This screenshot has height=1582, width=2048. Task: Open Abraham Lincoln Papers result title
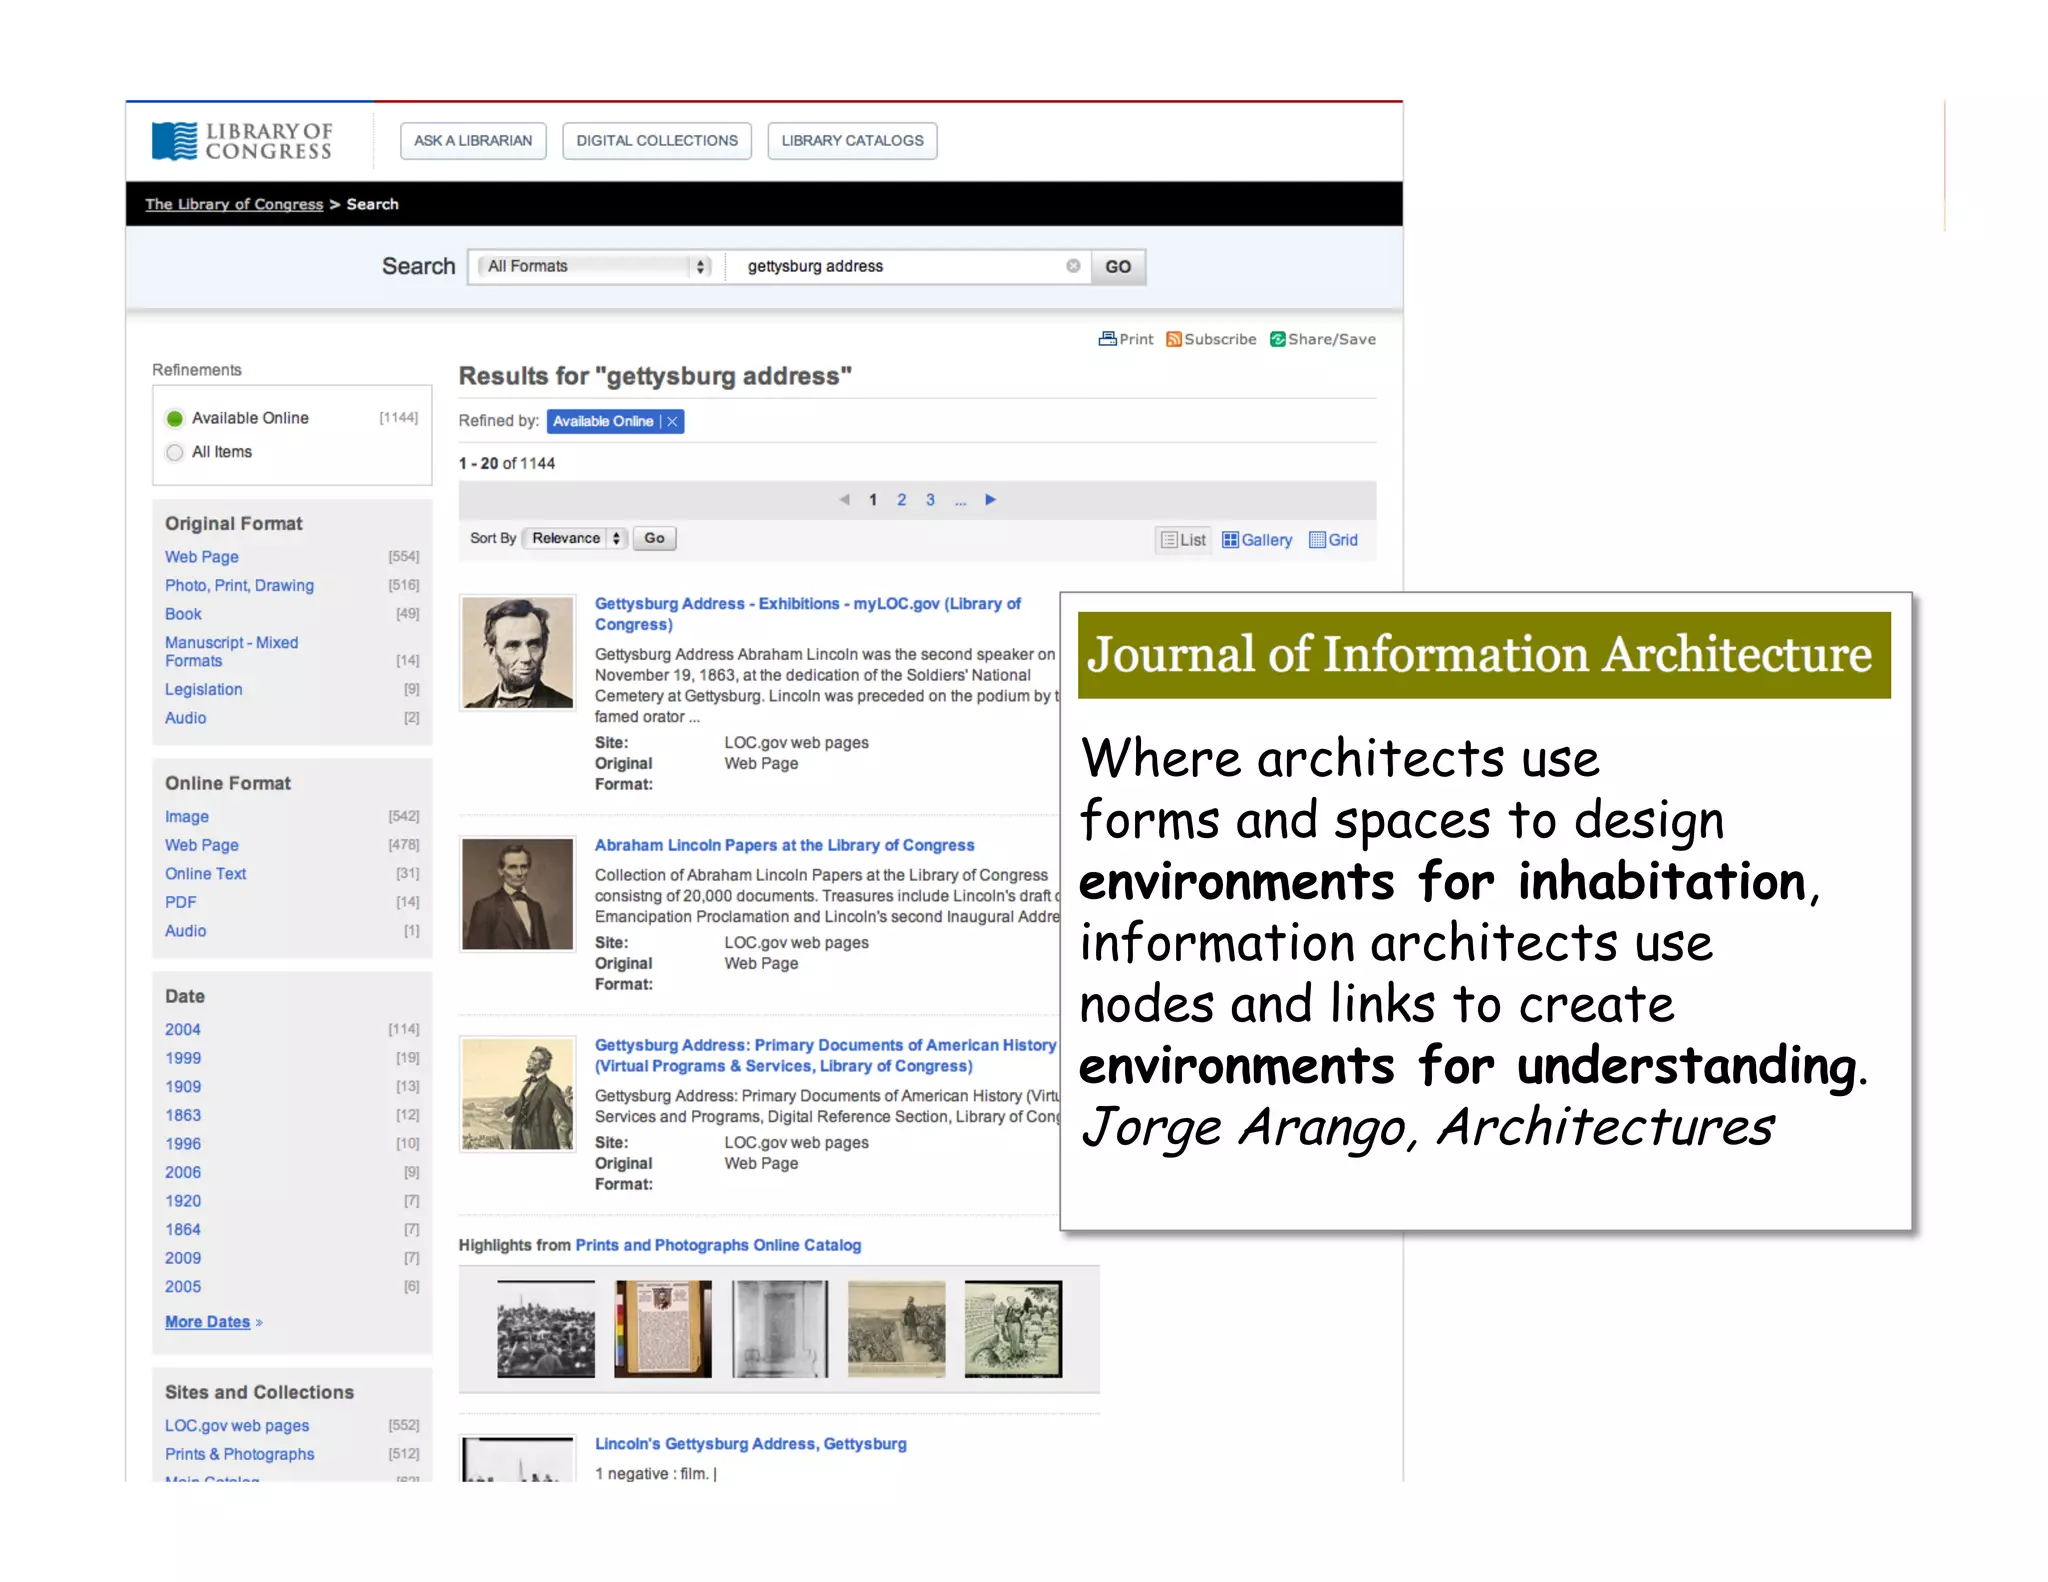click(x=784, y=845)
